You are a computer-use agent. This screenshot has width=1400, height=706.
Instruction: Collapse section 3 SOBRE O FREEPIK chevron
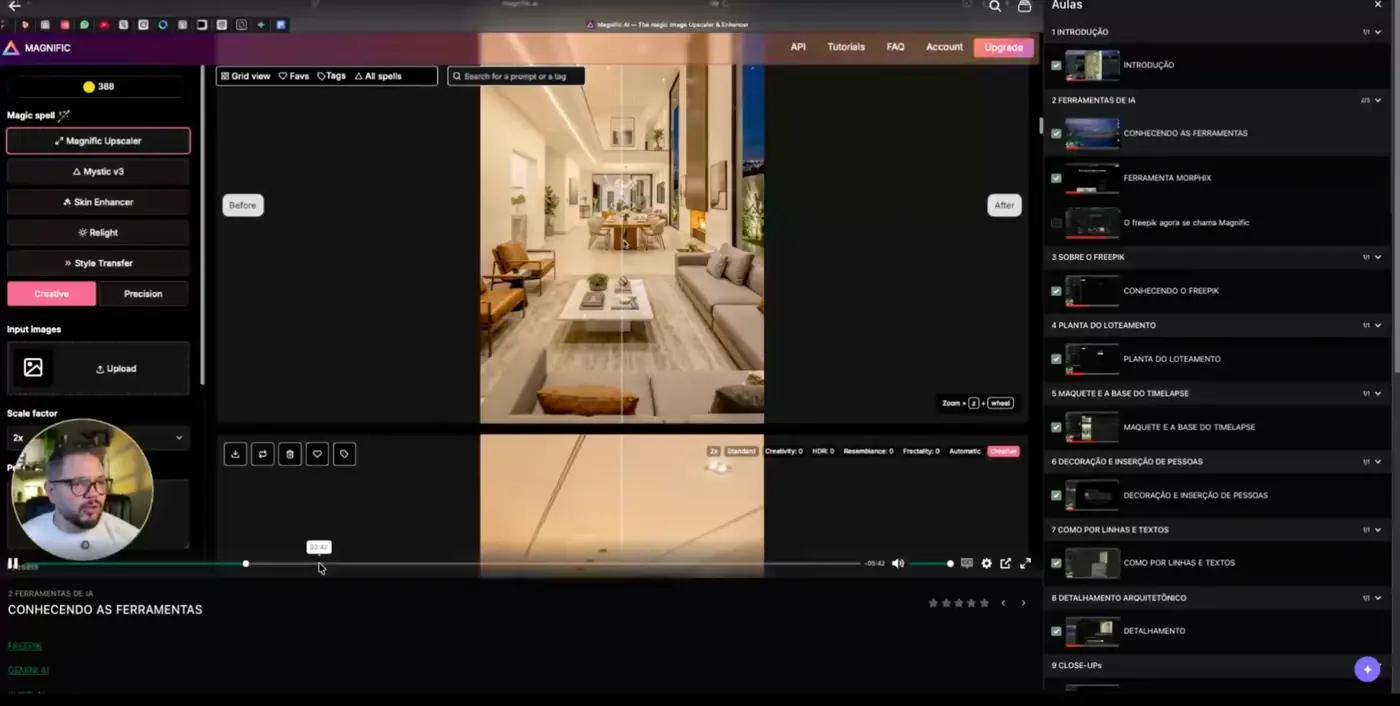pyautogui.click(x=1378, y=257)
